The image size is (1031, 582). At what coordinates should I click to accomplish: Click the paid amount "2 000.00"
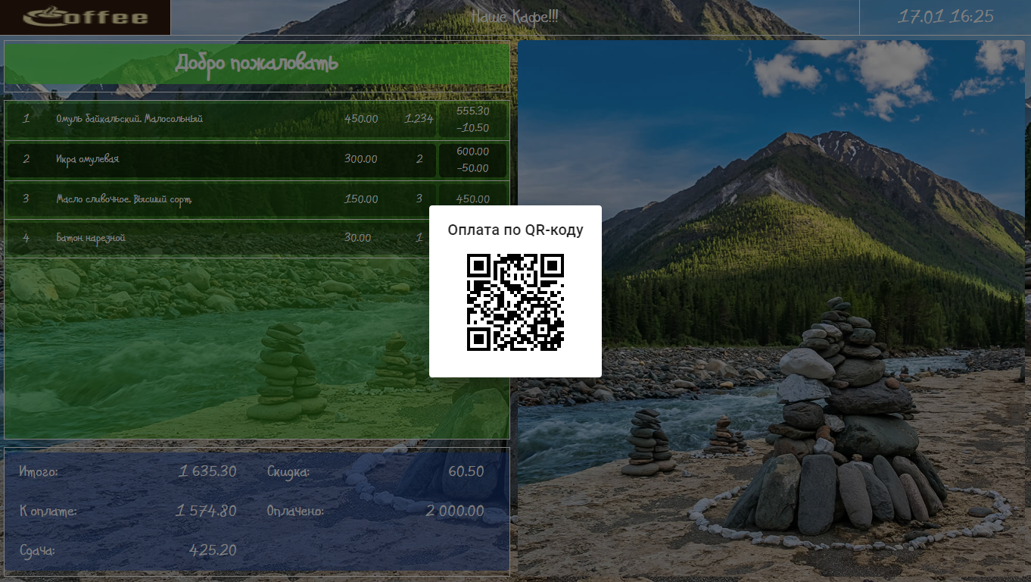pyautogui.click(x=455, y=511)
